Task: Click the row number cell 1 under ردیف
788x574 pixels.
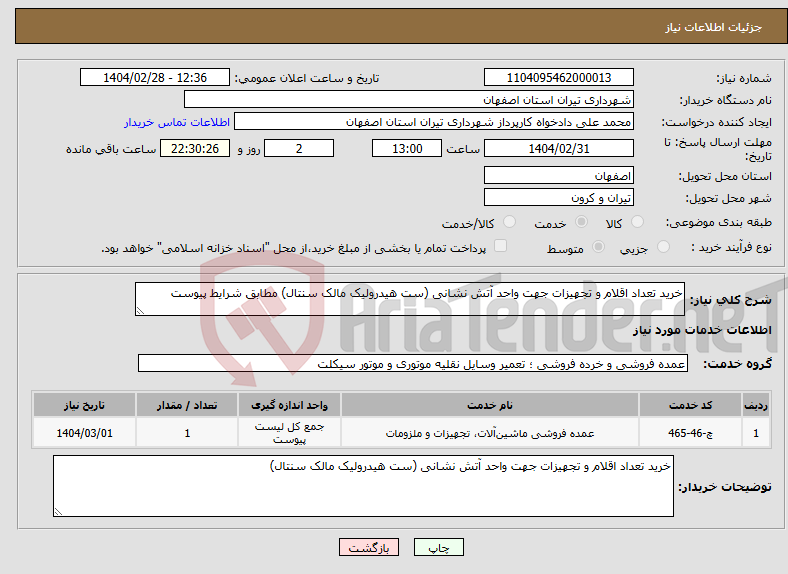Action: tap(756, 433)
